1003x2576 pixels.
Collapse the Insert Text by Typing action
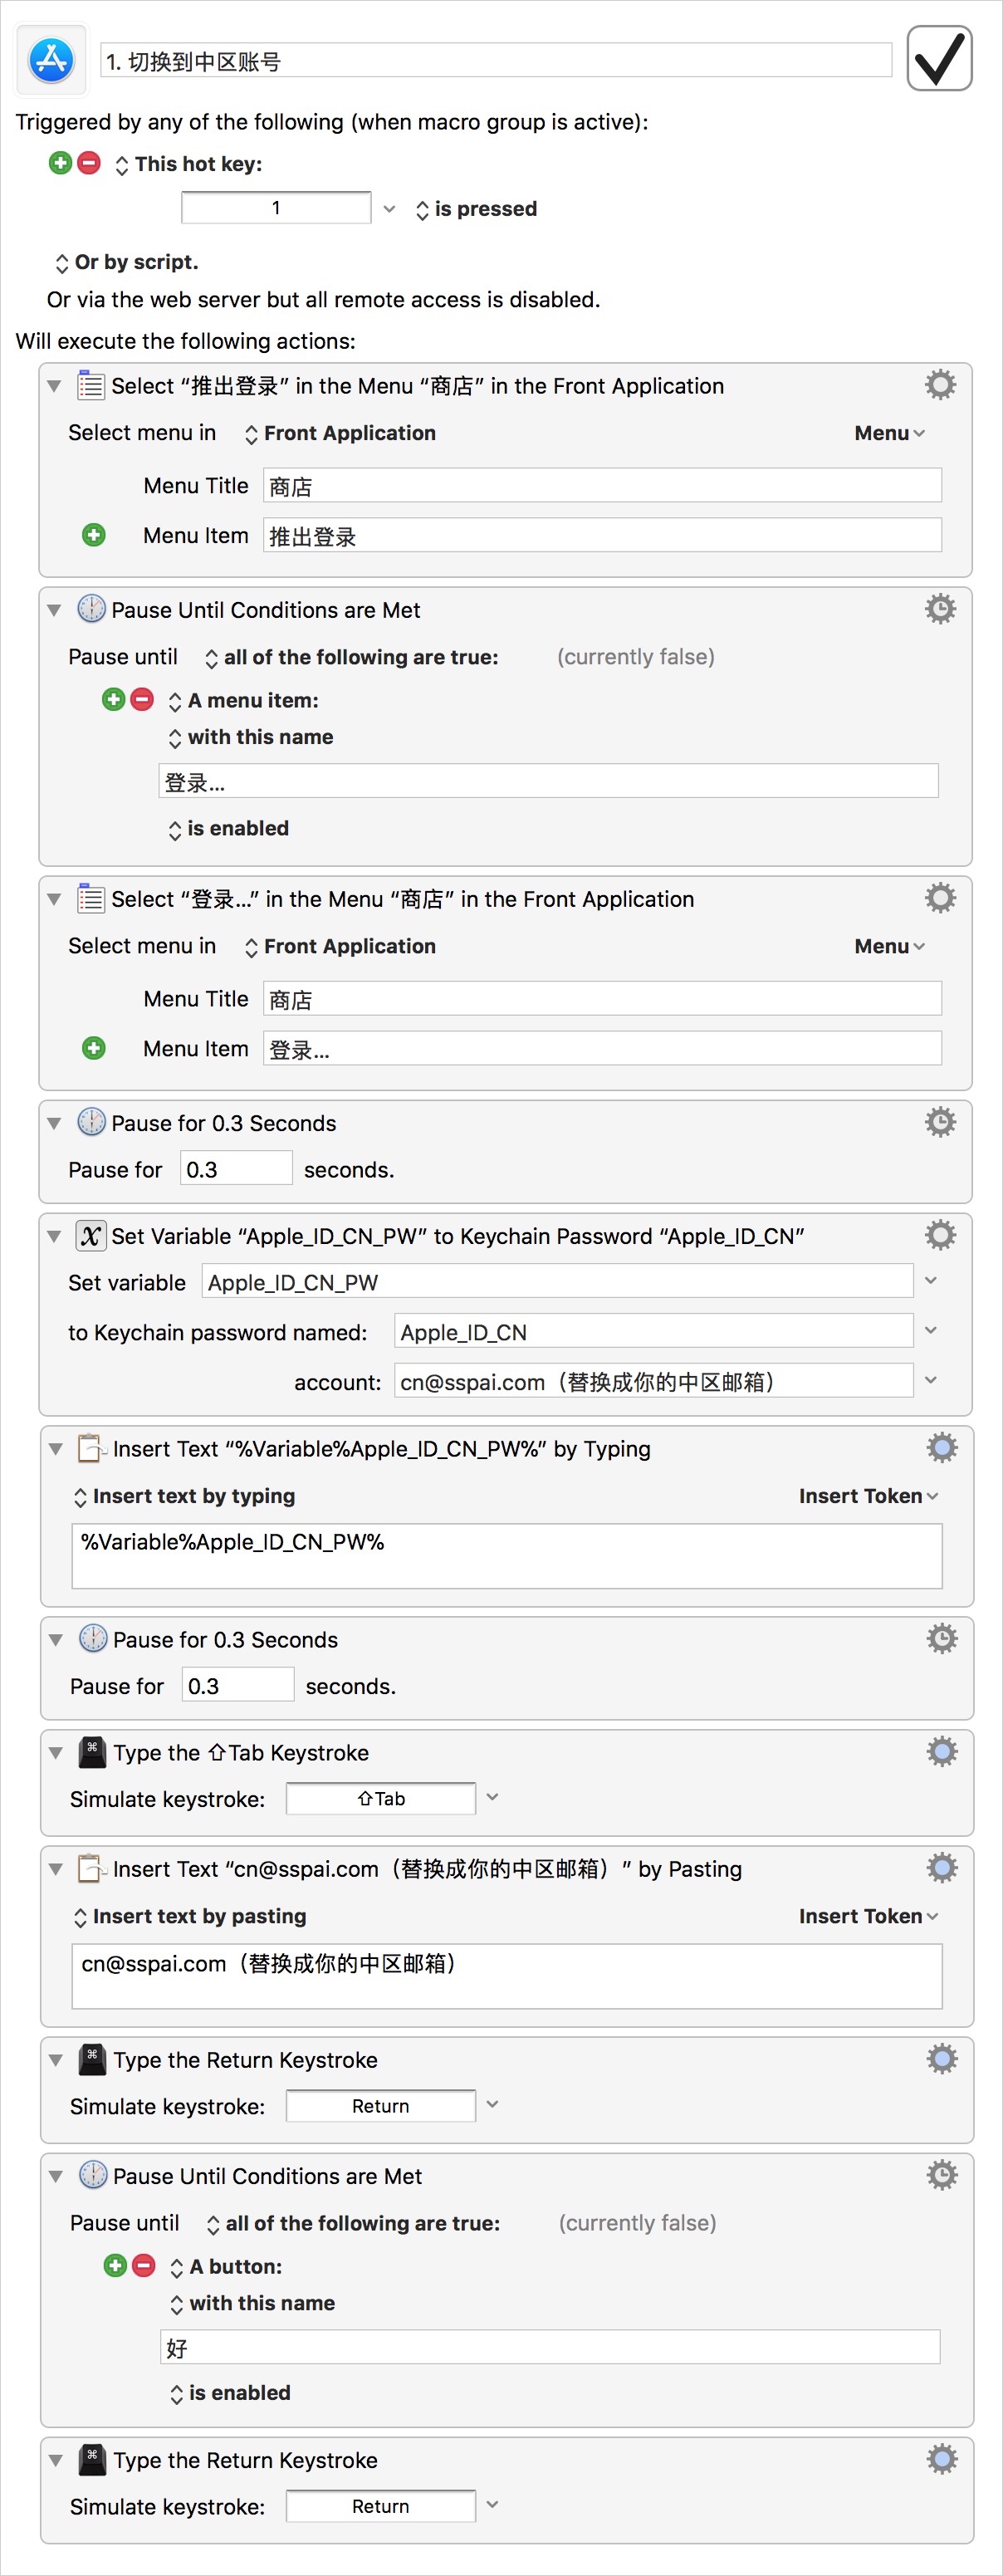[x=56, y=1448]
